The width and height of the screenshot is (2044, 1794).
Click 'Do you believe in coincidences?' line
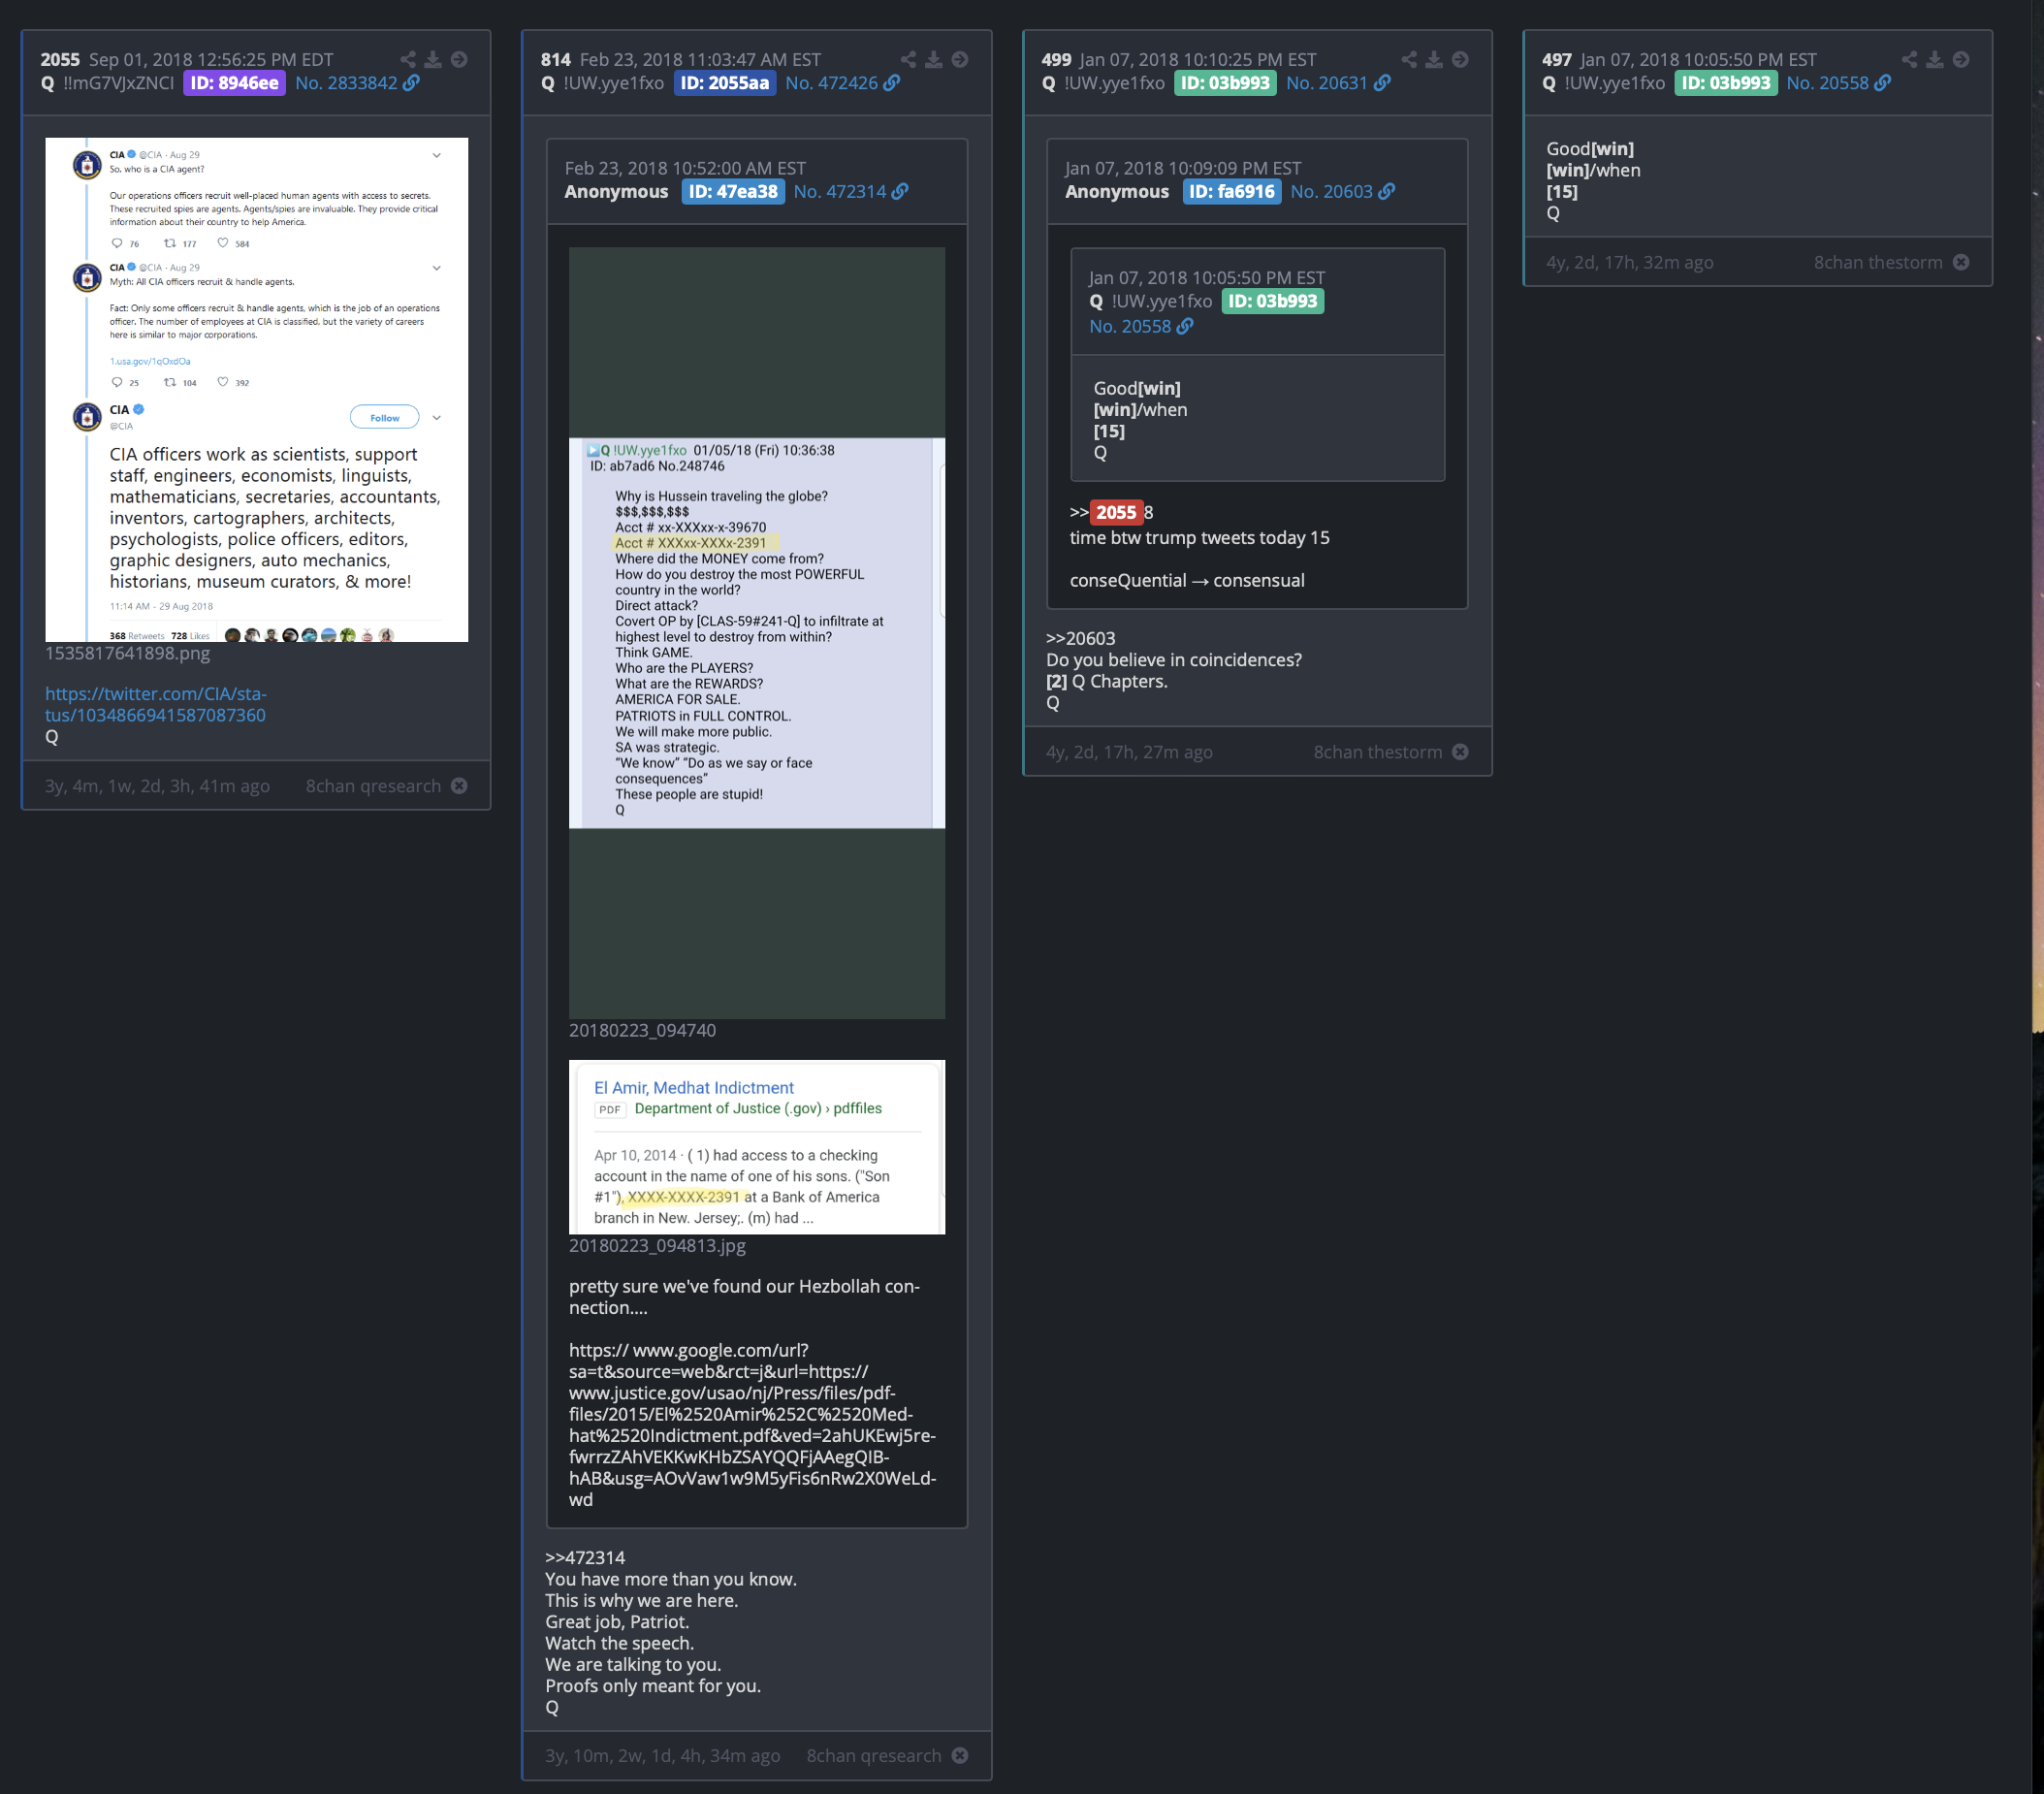1174,660
